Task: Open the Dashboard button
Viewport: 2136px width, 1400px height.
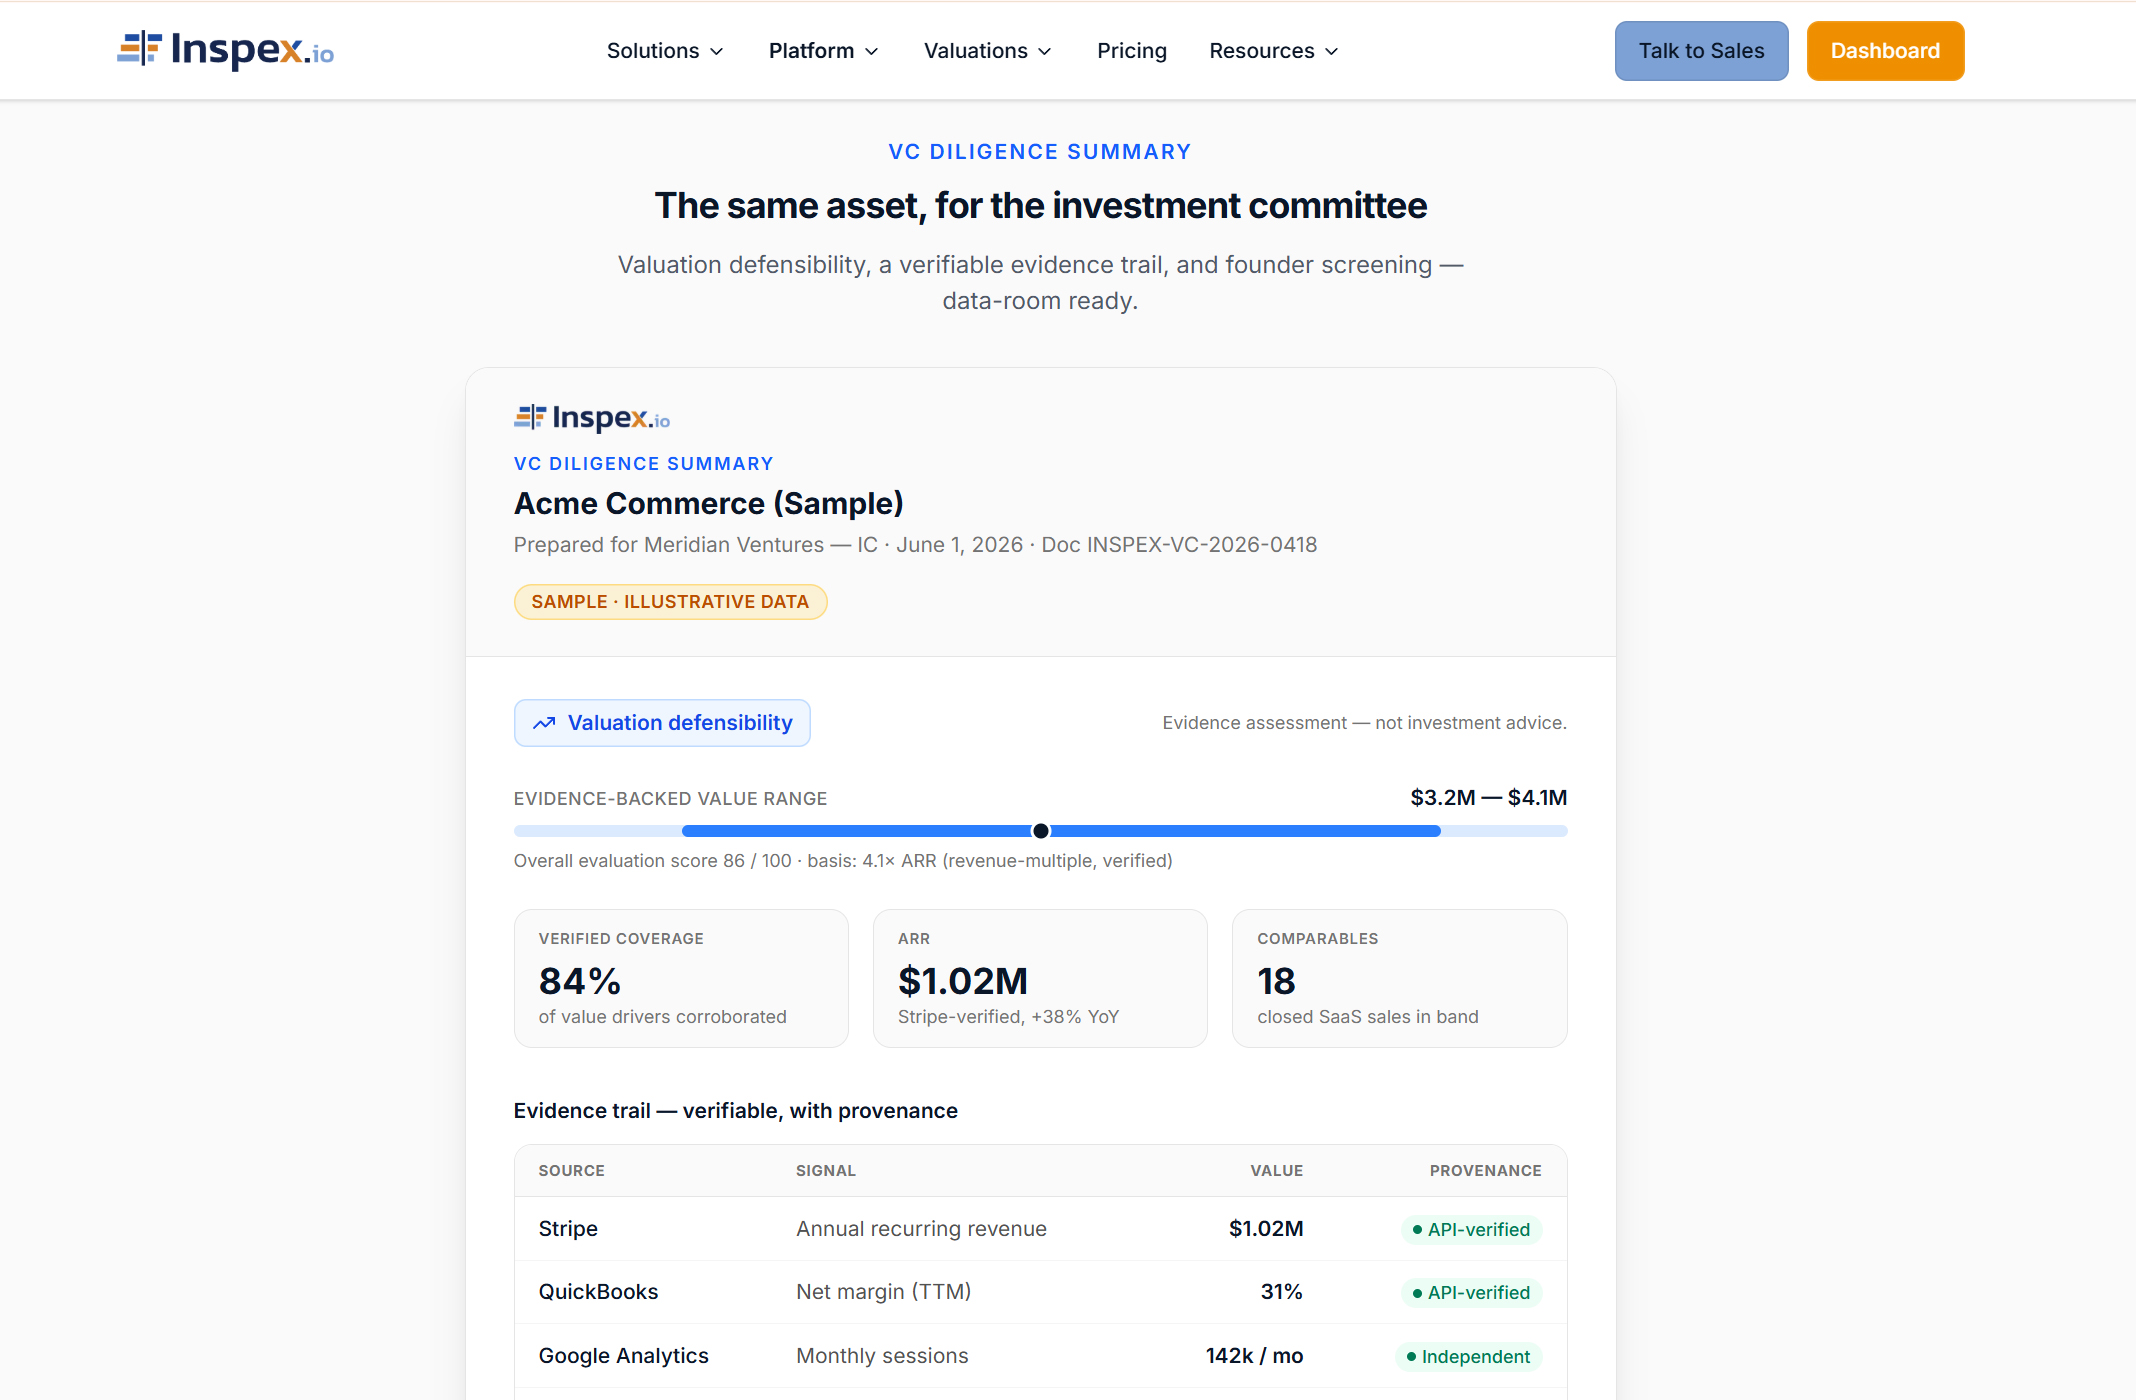Action: point(1885,51)
